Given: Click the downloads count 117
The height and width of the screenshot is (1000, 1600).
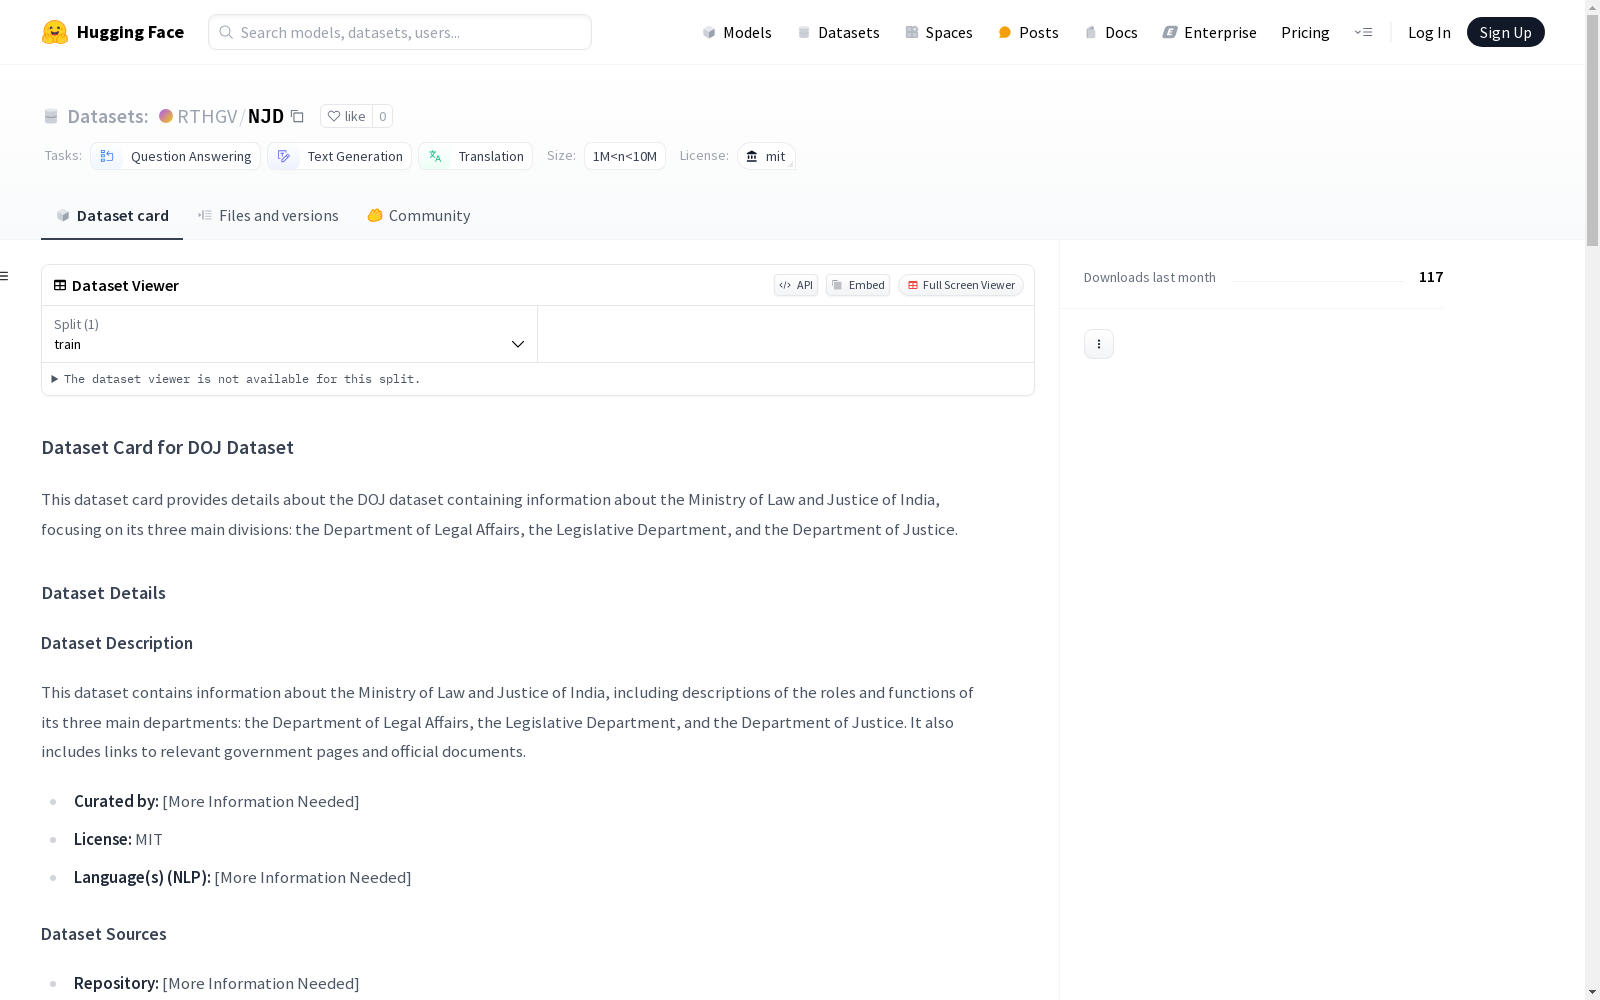Looking at the screenshot, I should (x=1431, y=277).
